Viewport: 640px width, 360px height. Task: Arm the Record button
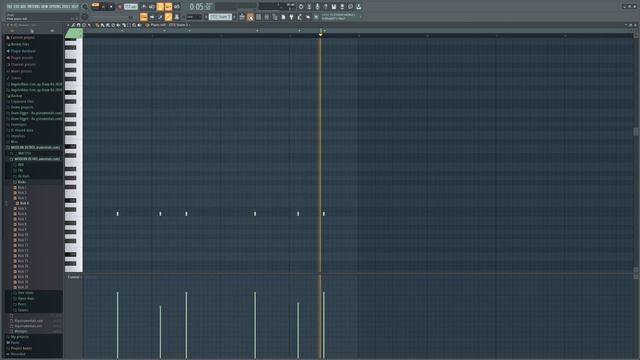120,7
